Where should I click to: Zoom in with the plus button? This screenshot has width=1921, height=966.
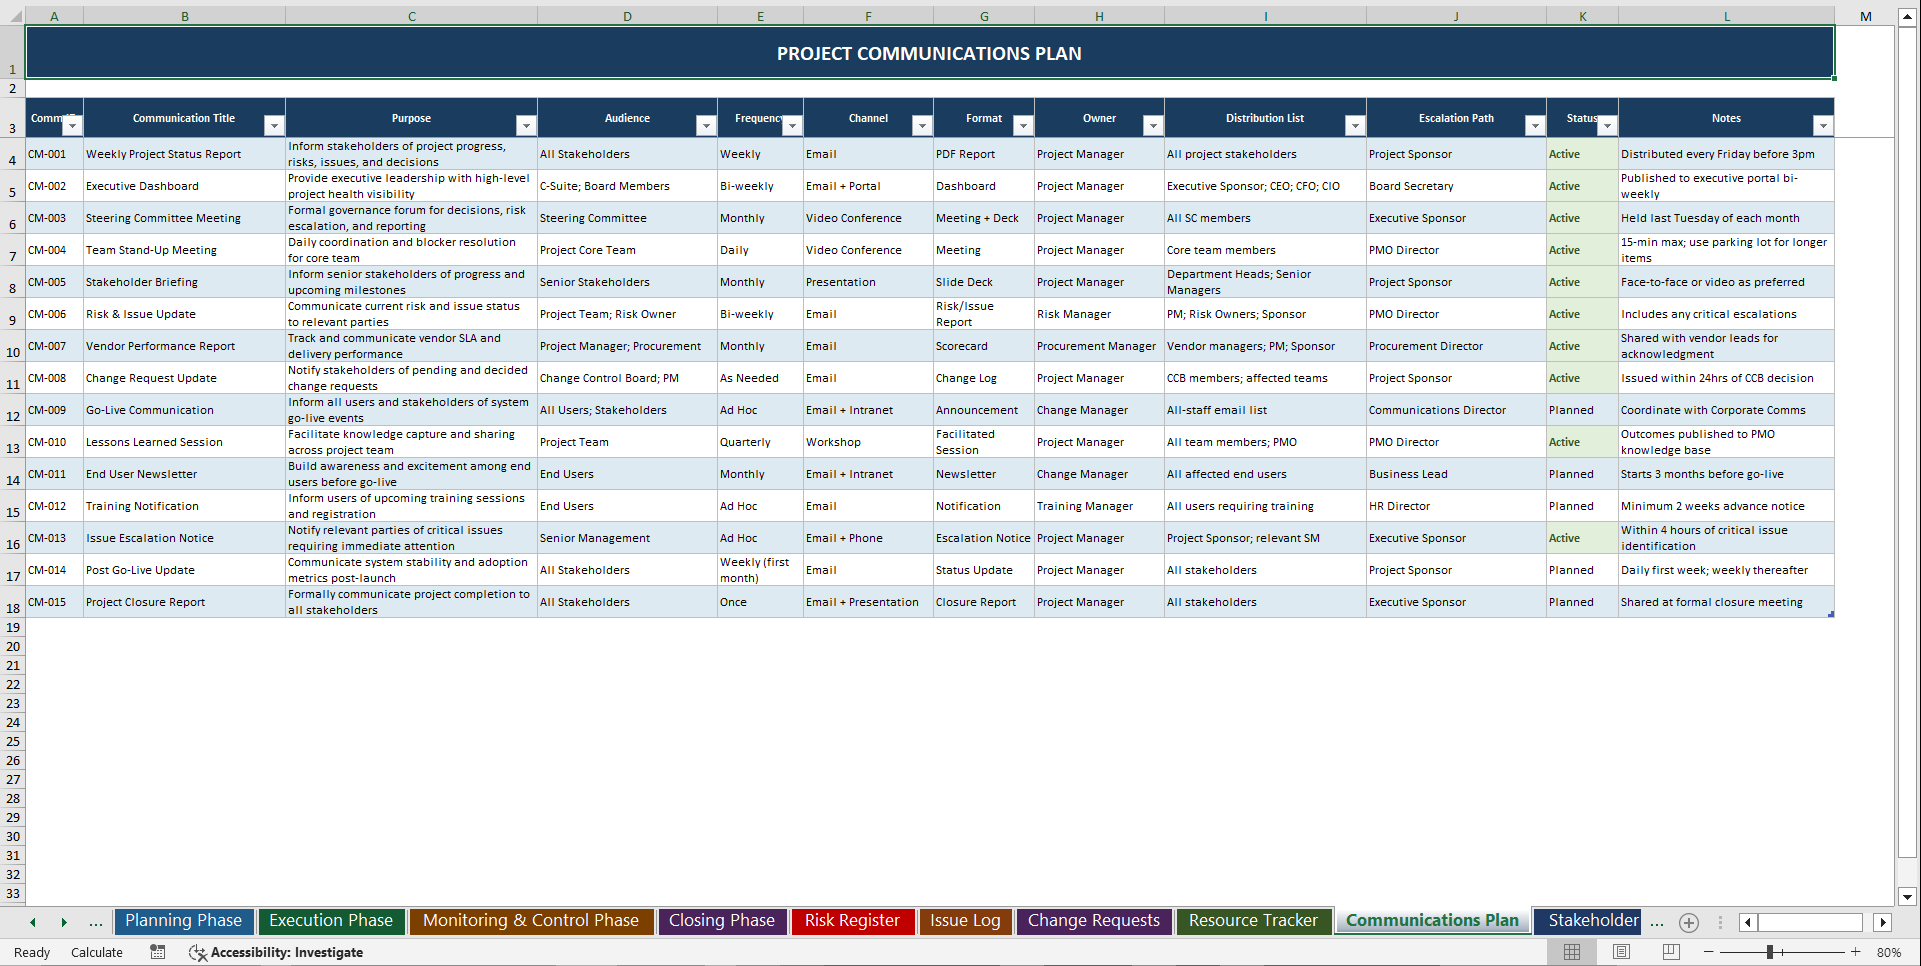click(1856, 952)
